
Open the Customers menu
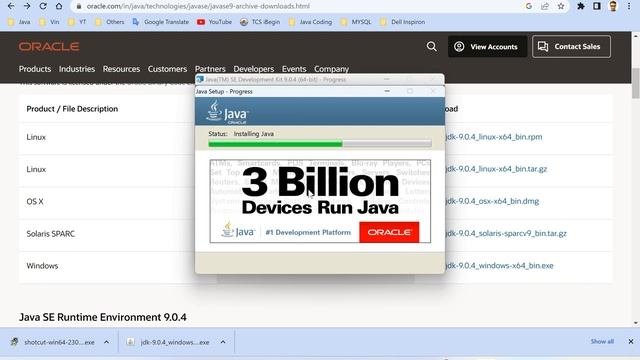pyautogui.click(x=167, y=69)
